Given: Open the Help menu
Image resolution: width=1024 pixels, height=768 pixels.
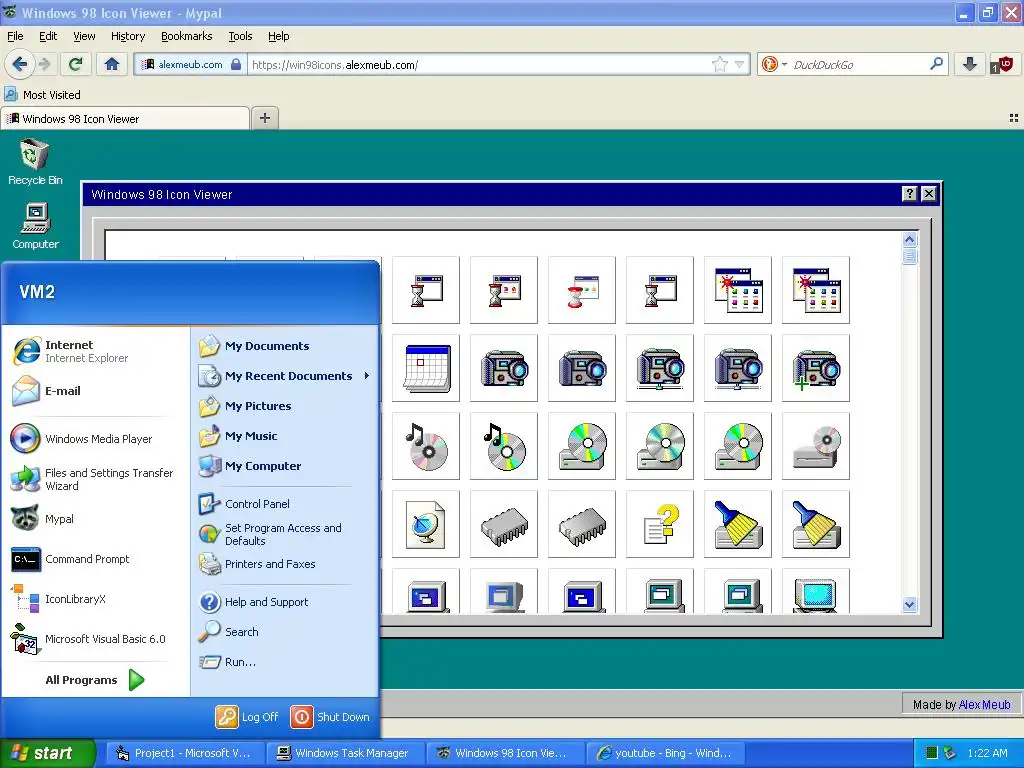Looking at the screenshot, I should point(278,36).
